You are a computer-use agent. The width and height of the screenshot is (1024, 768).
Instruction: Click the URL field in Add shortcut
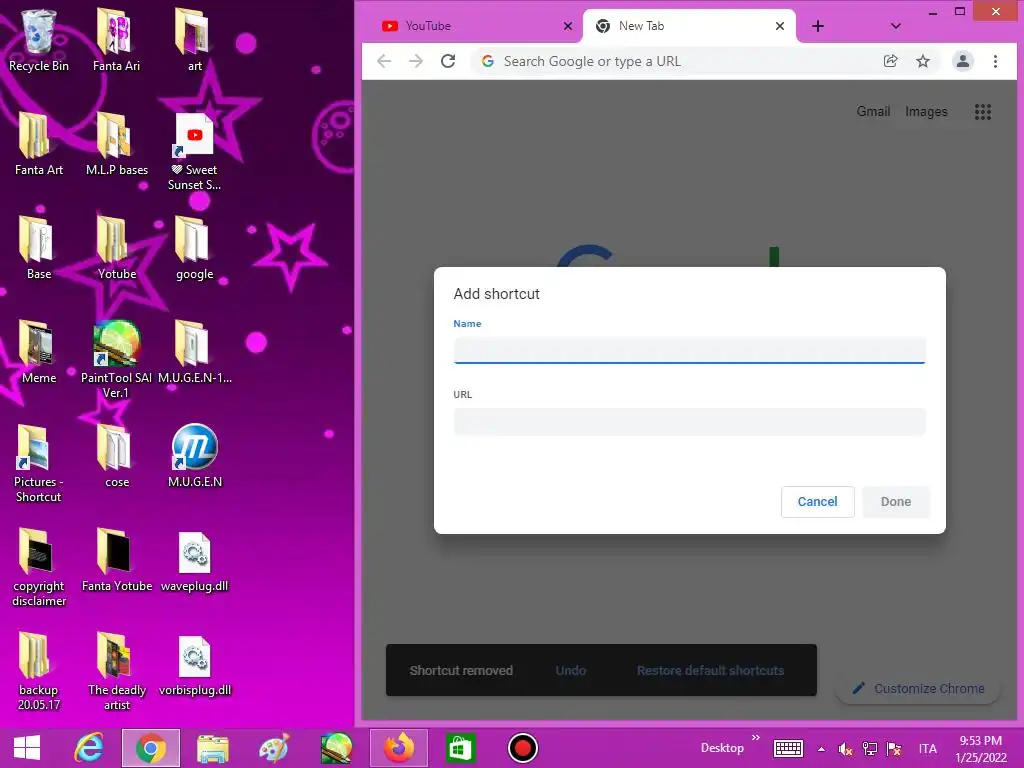(690, 422)
